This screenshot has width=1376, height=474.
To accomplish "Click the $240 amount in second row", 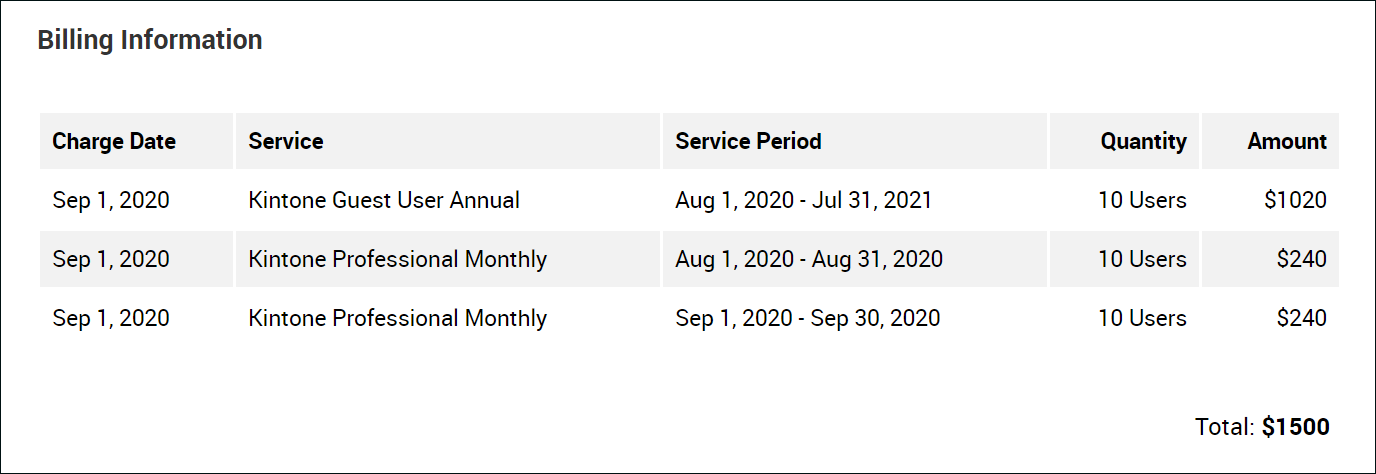I will click(1301, 259).
